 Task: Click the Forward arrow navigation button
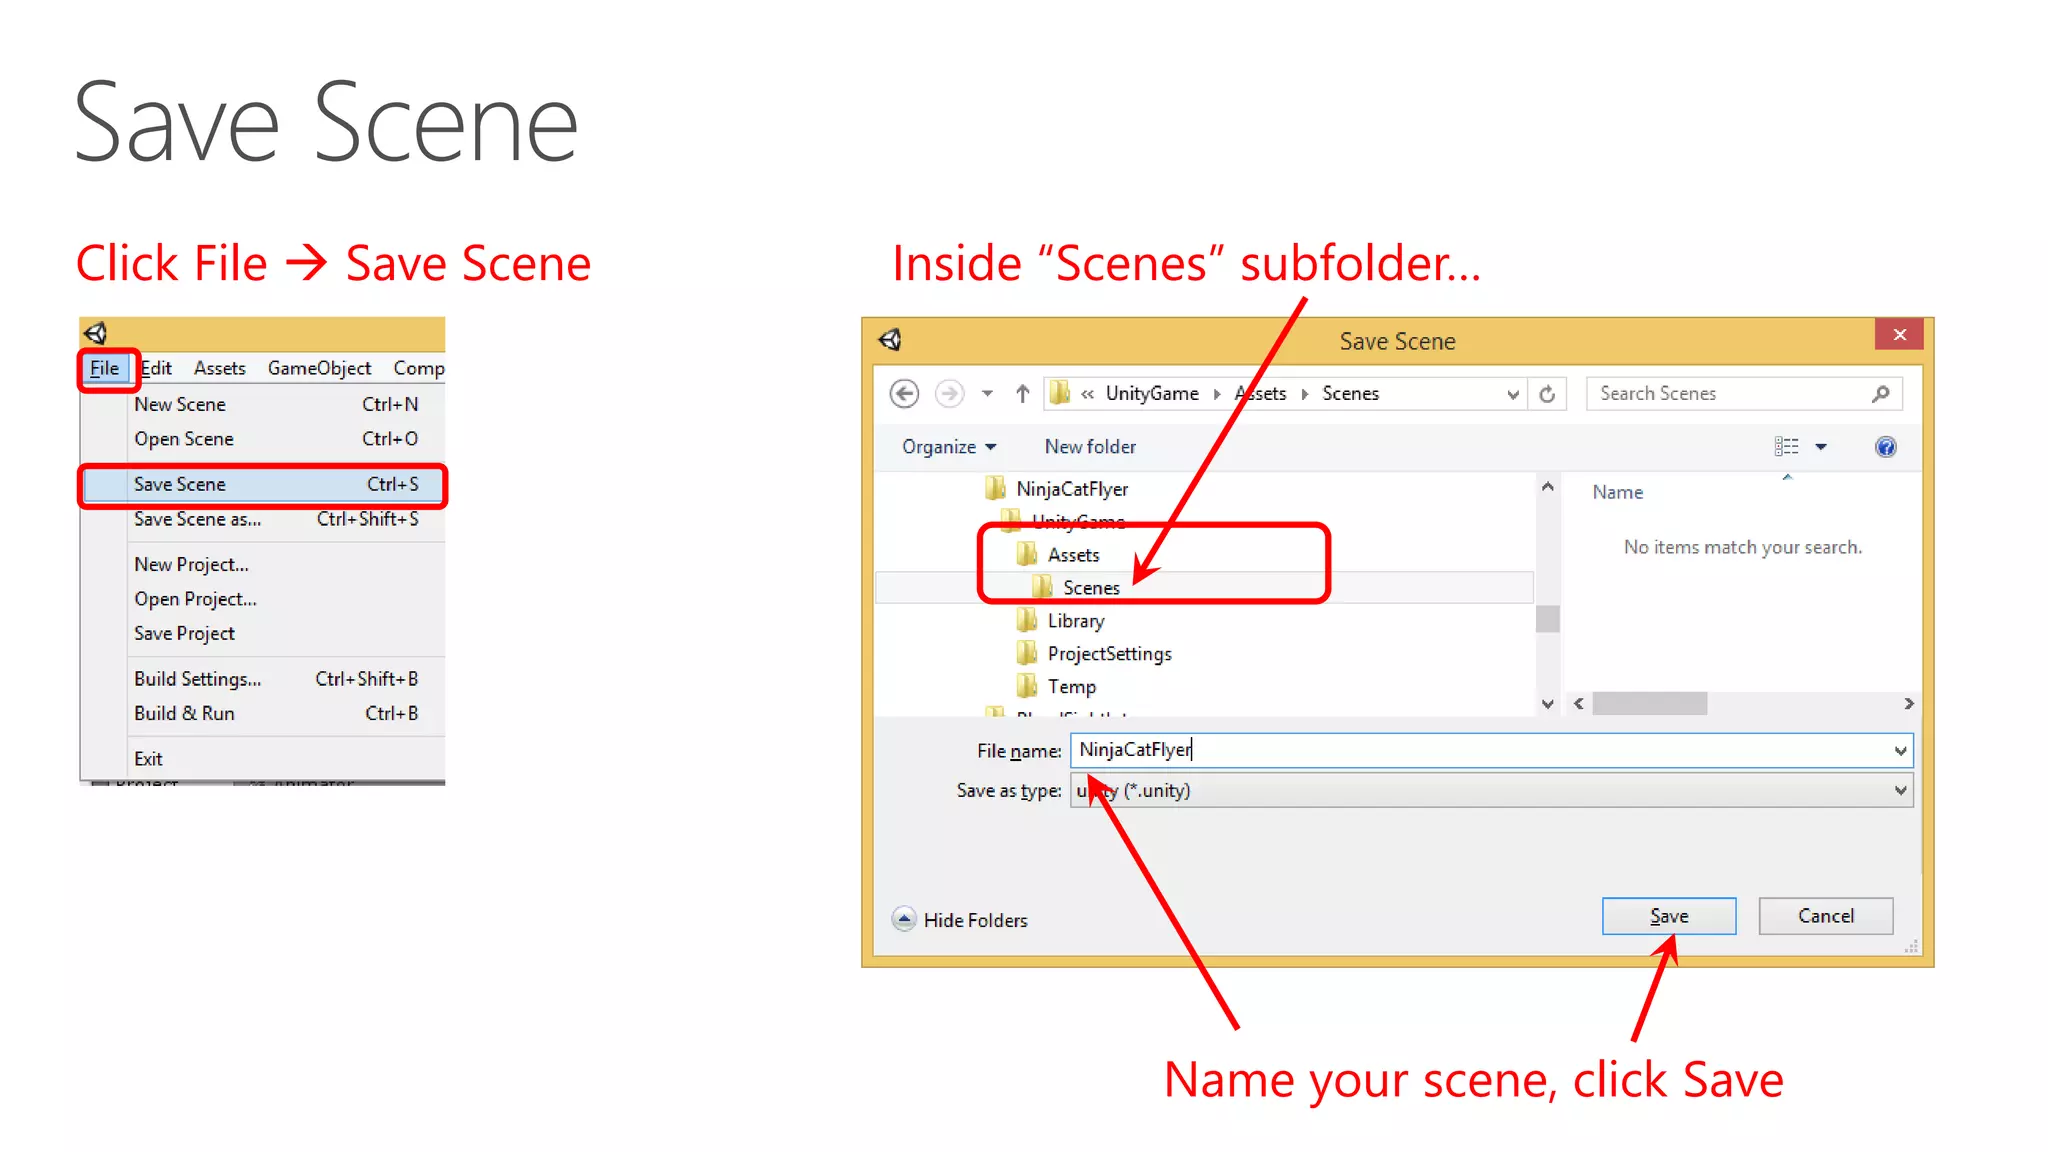point(949,394)
